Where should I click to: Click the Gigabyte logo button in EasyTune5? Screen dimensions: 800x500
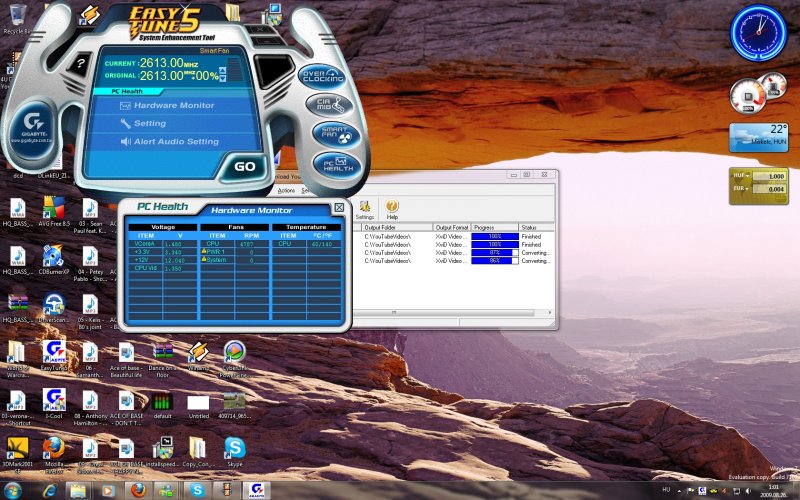[32, 128]
